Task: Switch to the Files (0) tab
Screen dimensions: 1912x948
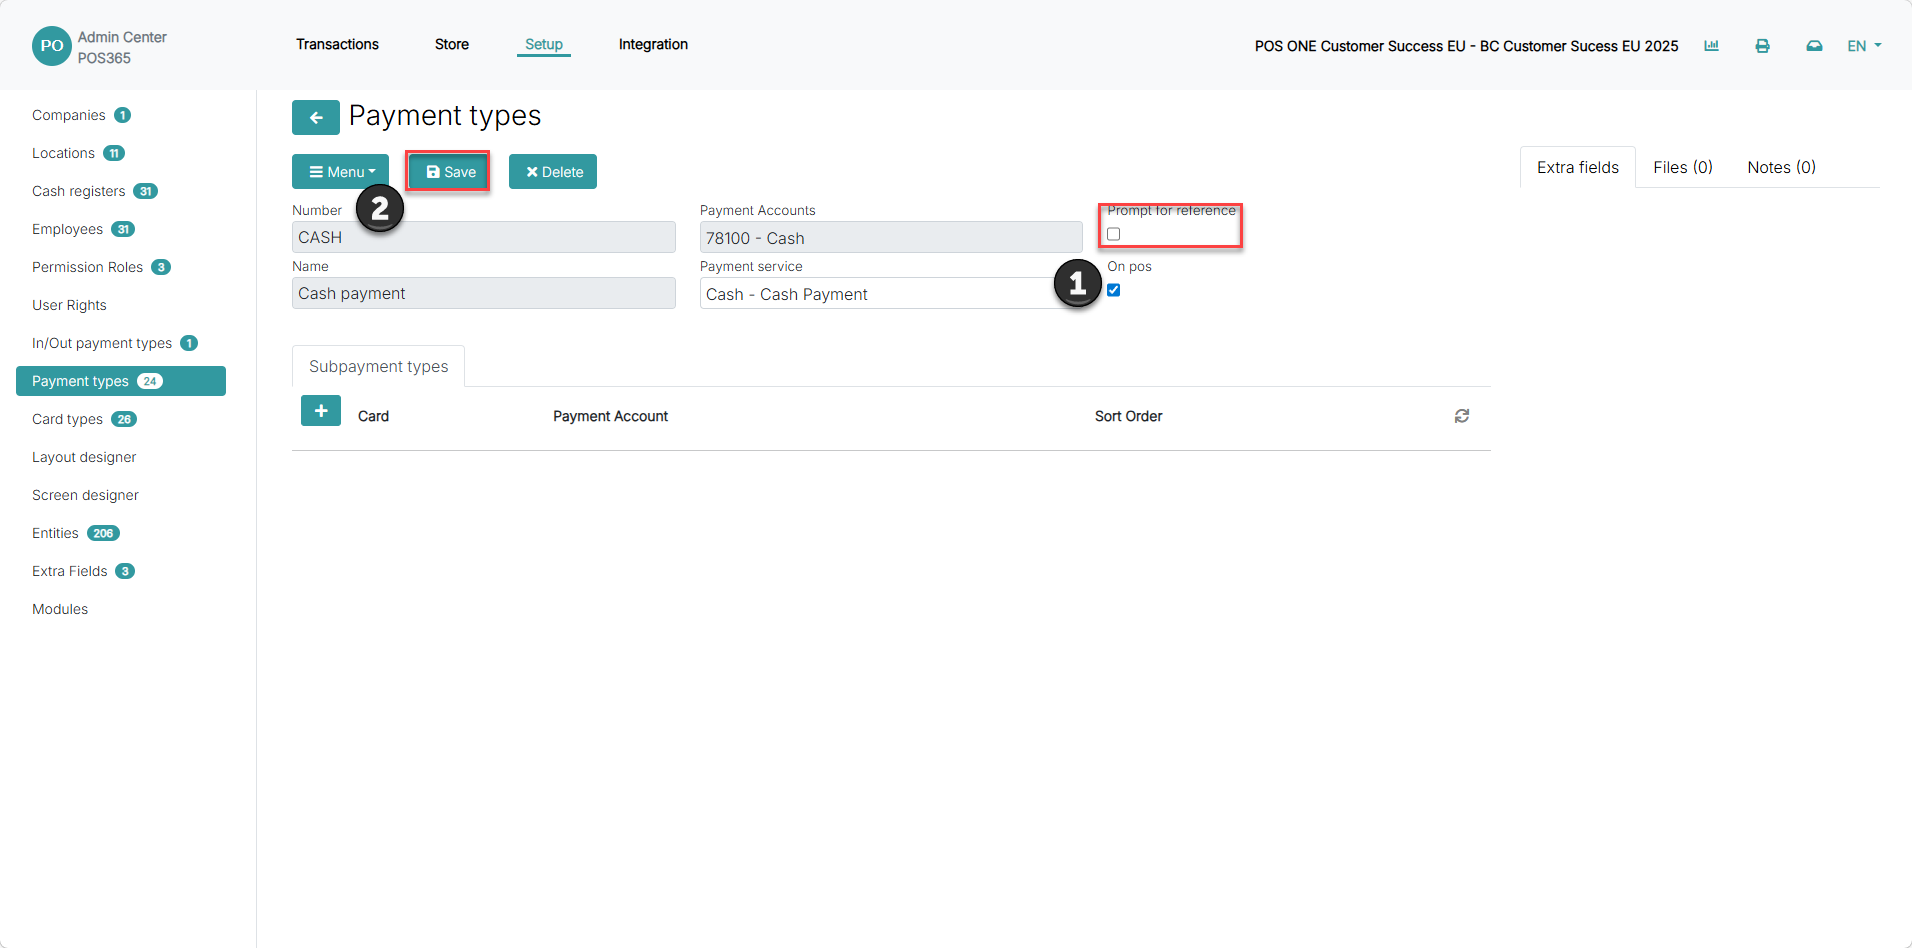Action: [x=1682, y=167]
